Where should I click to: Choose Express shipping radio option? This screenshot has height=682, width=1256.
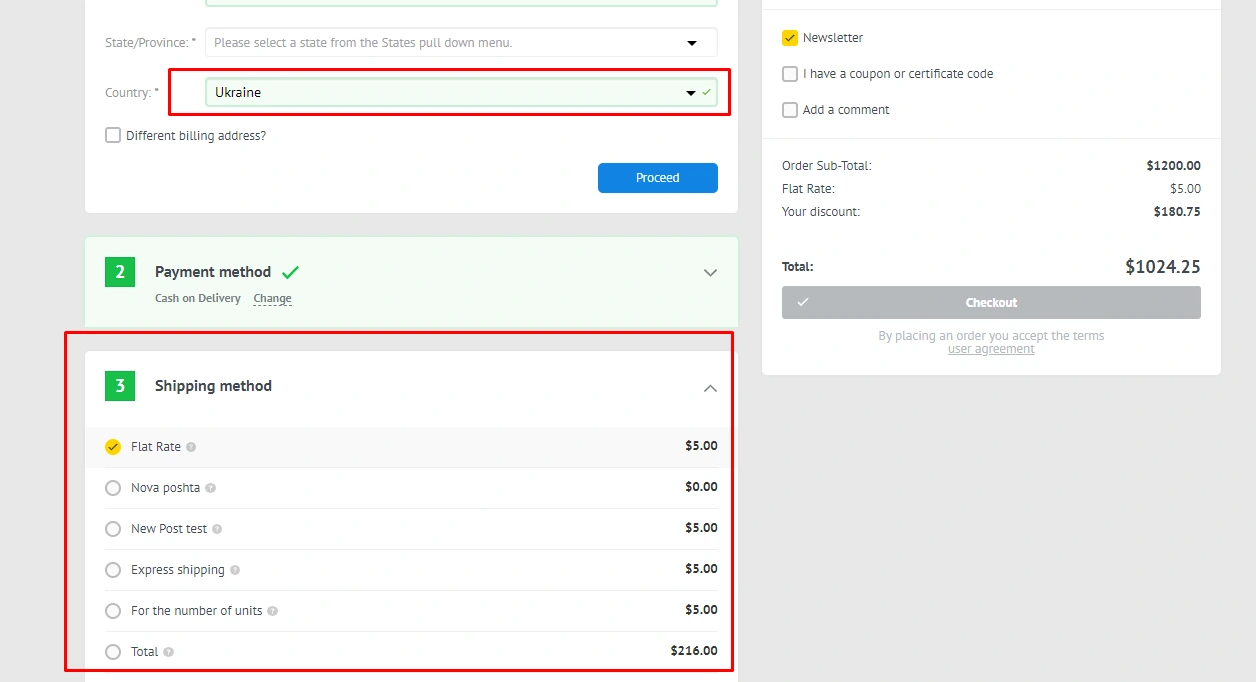tap(113, 570)
